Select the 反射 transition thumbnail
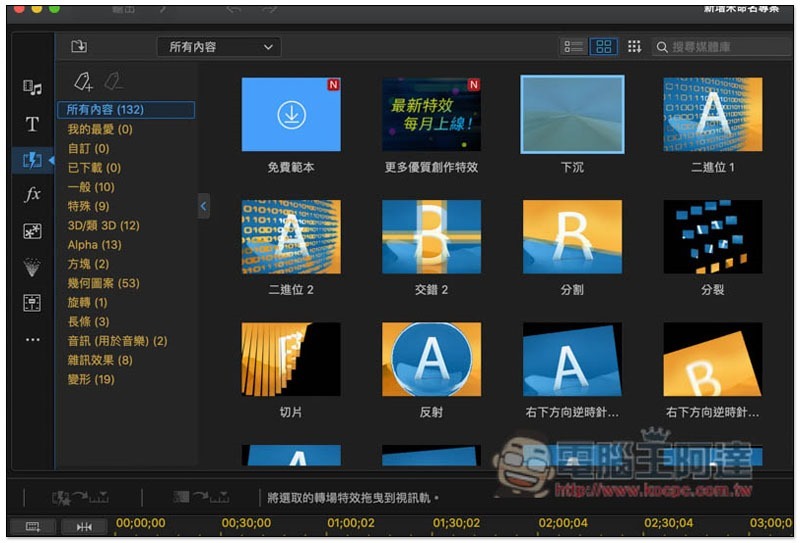 click(431, 359)
